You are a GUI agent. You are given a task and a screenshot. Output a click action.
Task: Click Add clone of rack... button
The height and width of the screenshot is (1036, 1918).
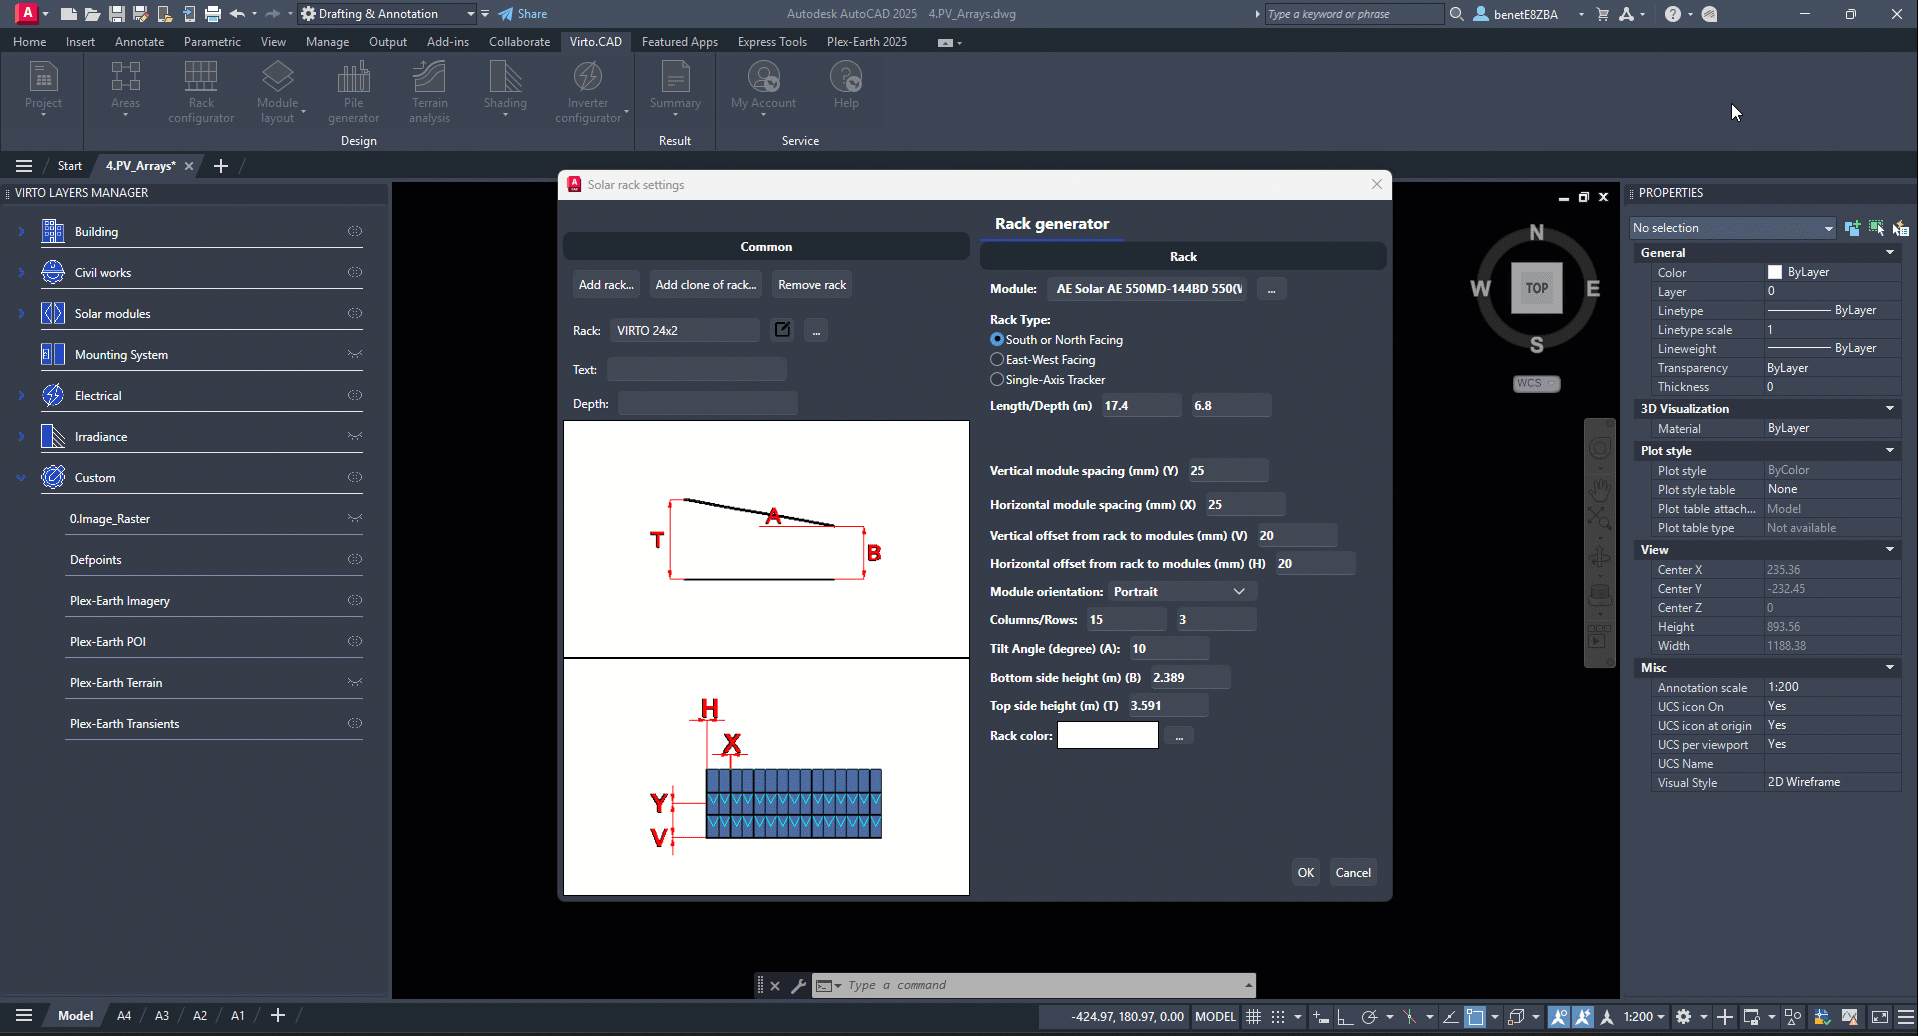pyautogui.click(x=706, y=285)
